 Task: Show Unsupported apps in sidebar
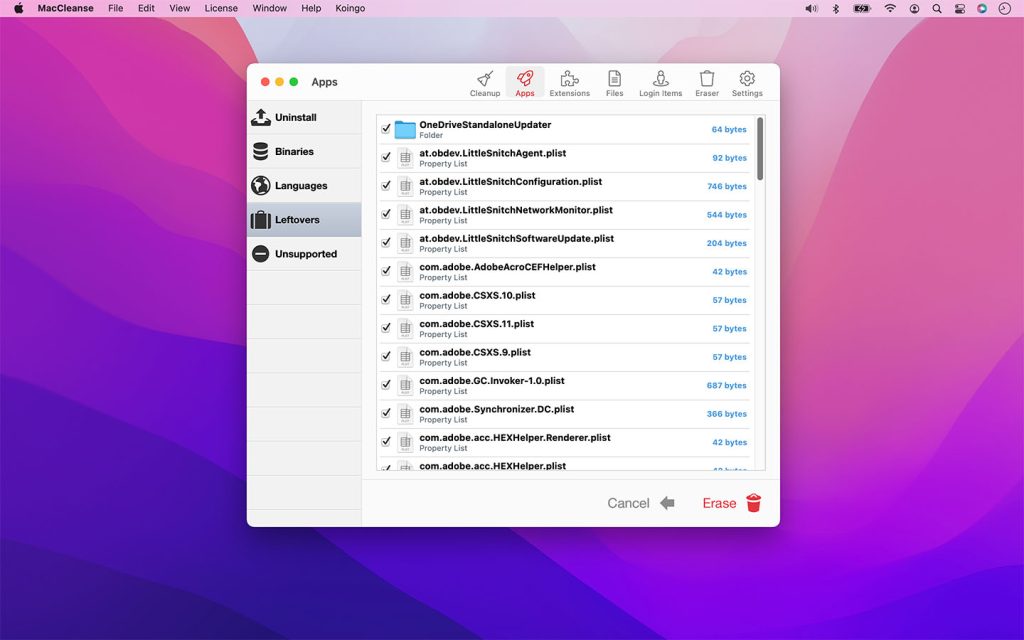click(304, 254)
